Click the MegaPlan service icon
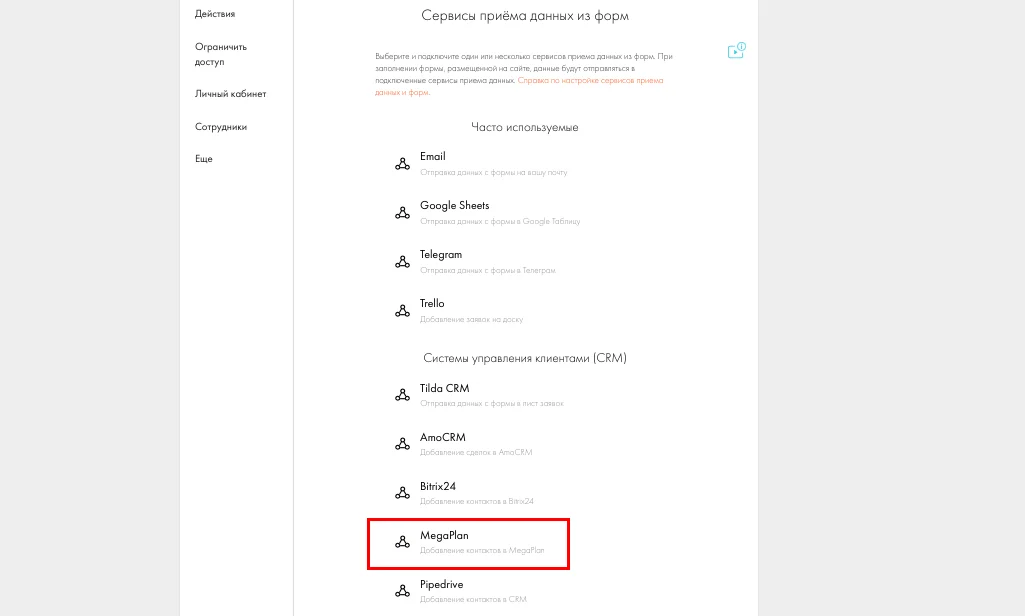1025x616 pixels. [x=402, y=542]
